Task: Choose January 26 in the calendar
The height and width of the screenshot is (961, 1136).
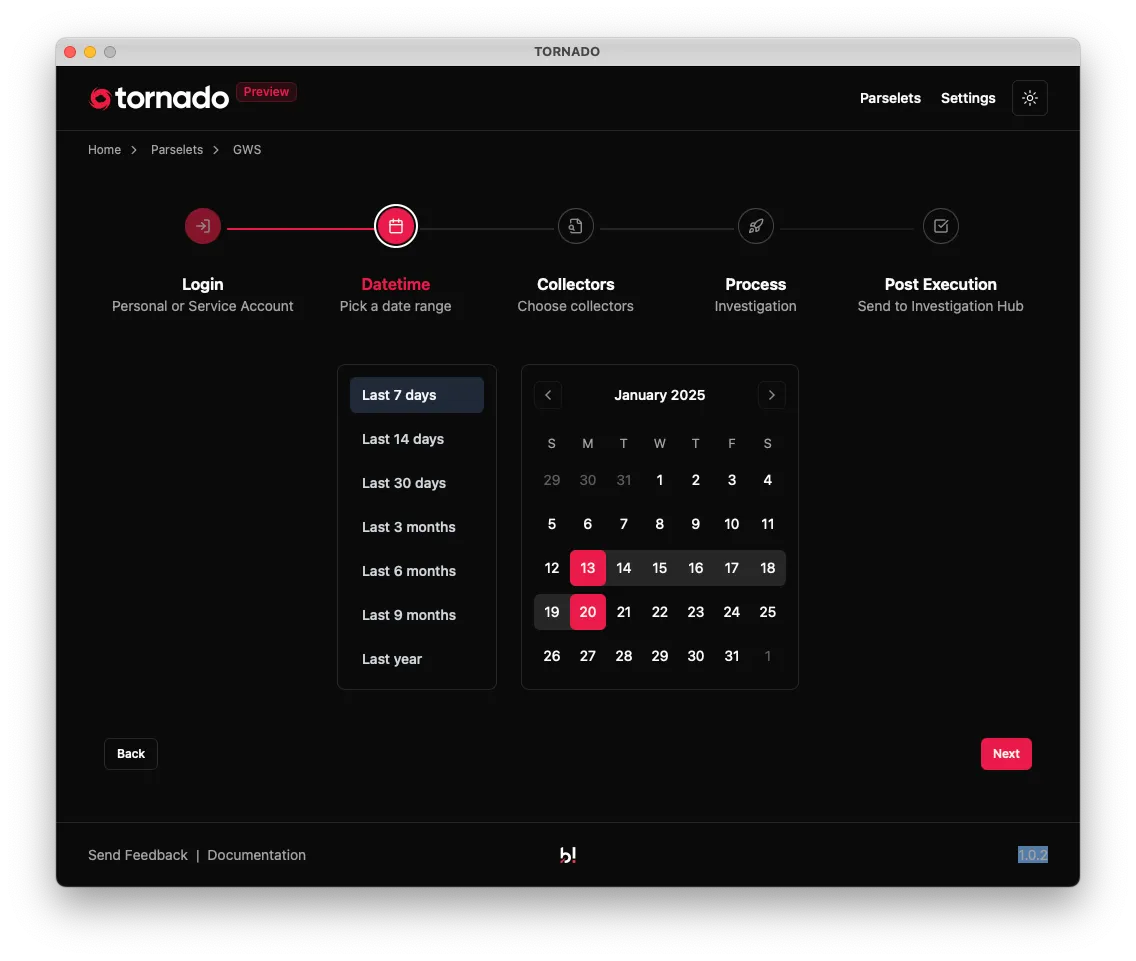Action: (552, 656)
